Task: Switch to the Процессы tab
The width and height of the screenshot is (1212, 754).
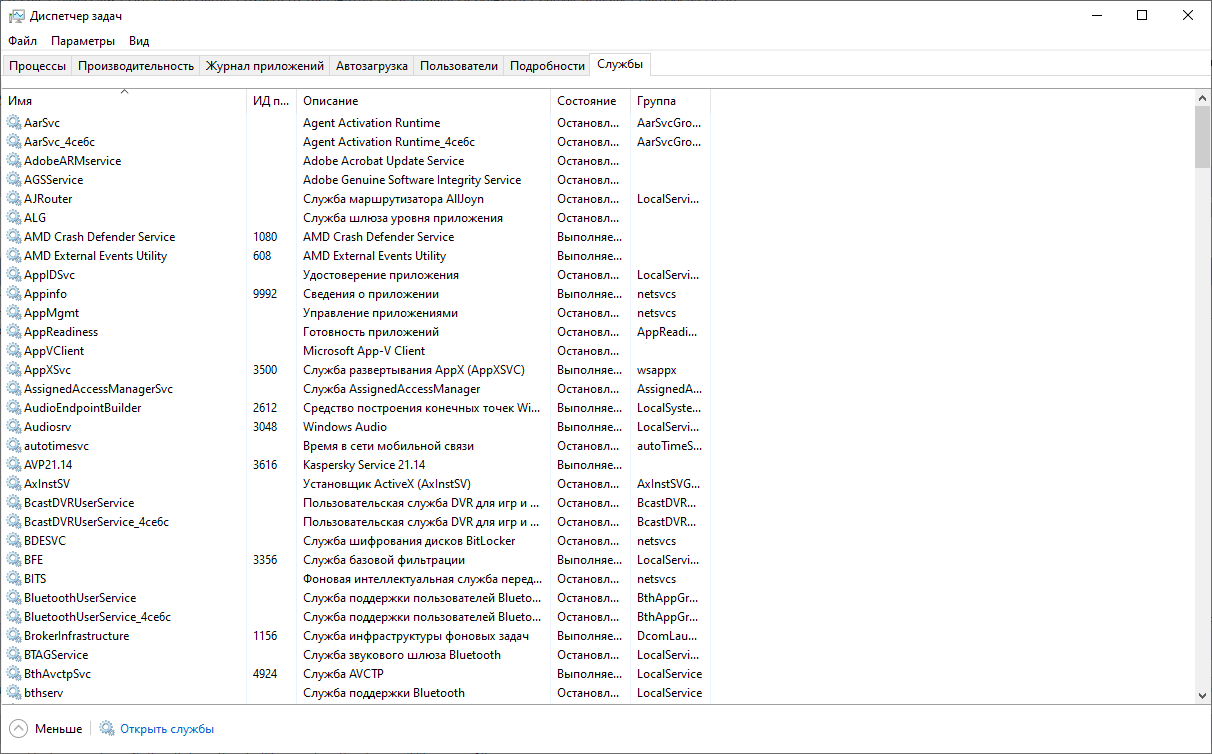Action: (x=38, y=66)
